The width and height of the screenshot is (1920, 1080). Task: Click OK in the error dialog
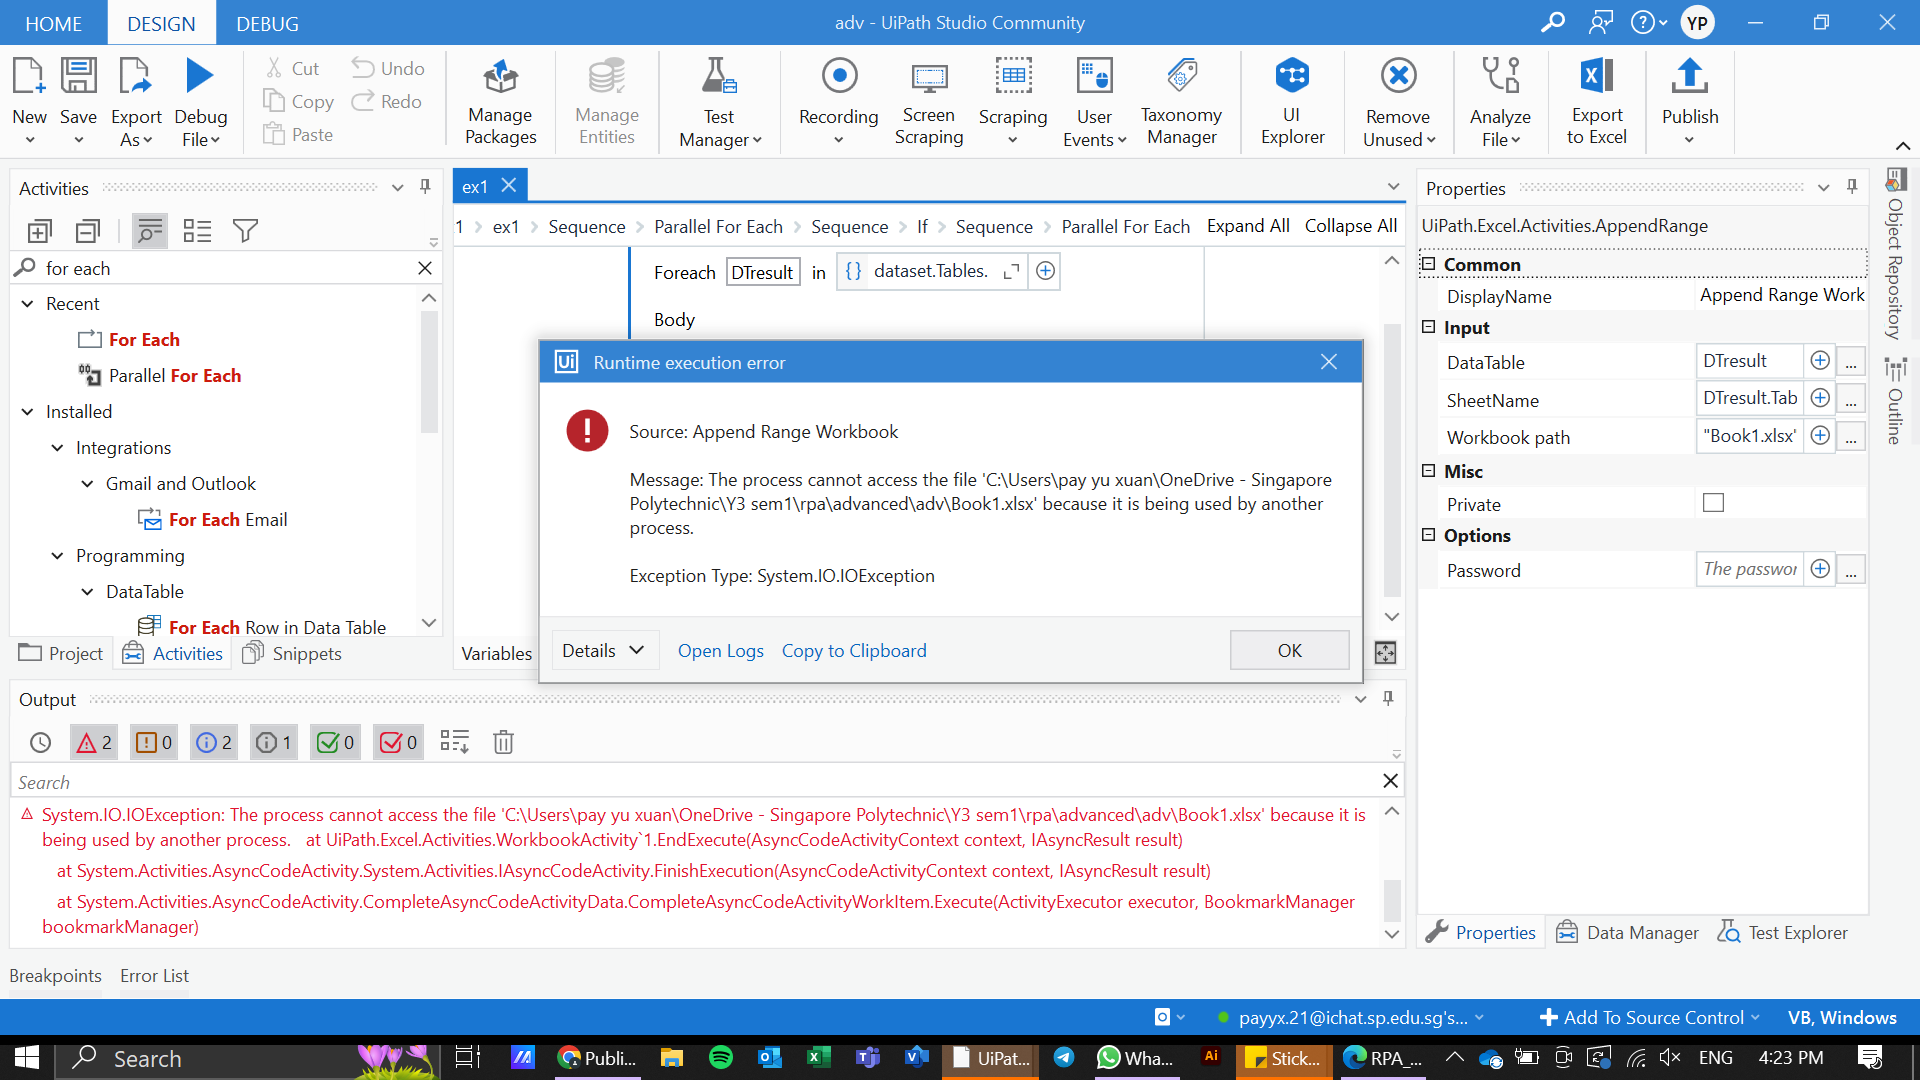(1289, 651)
